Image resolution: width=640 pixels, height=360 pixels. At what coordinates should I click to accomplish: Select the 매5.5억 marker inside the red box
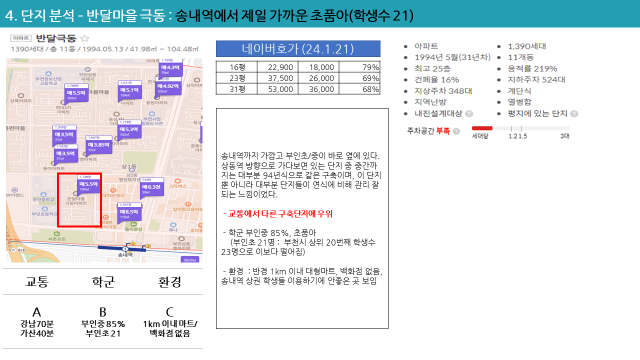click(x=89, y=184)
